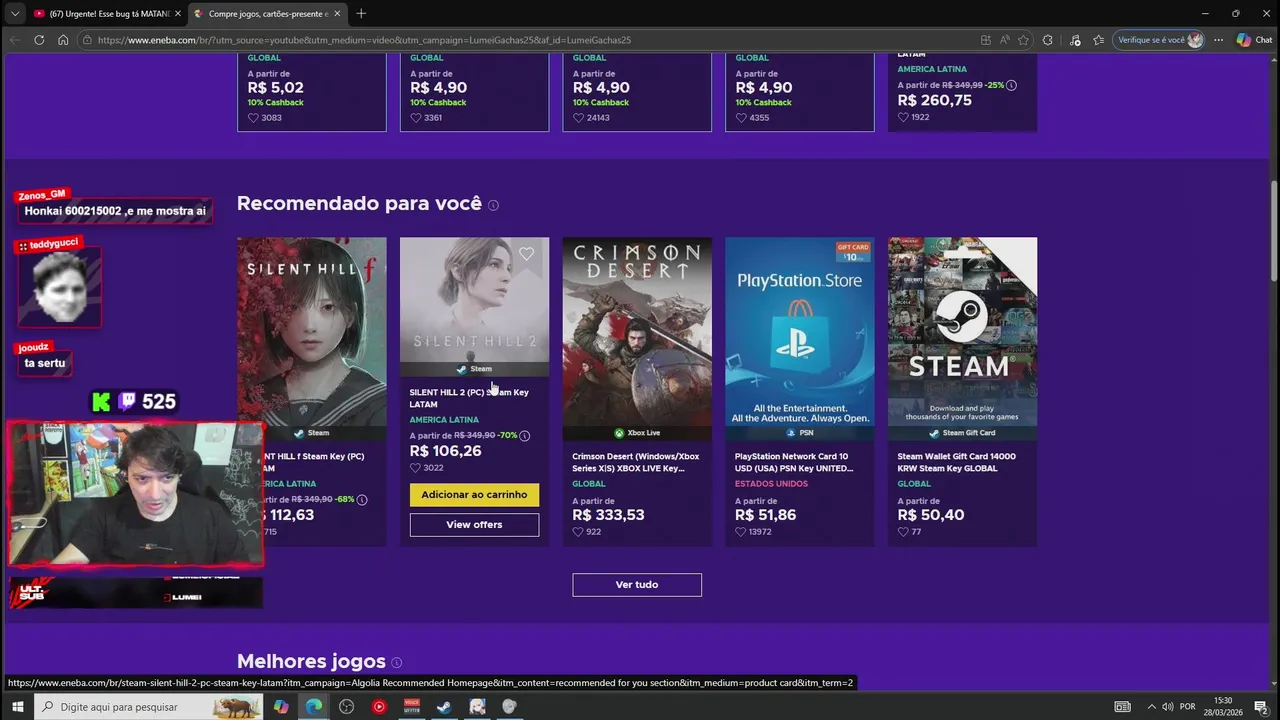This screenshot has height=720, width=1280.
Task: Open Crimson Desert cover thumbnail
Action: click(x=637, y=332)
